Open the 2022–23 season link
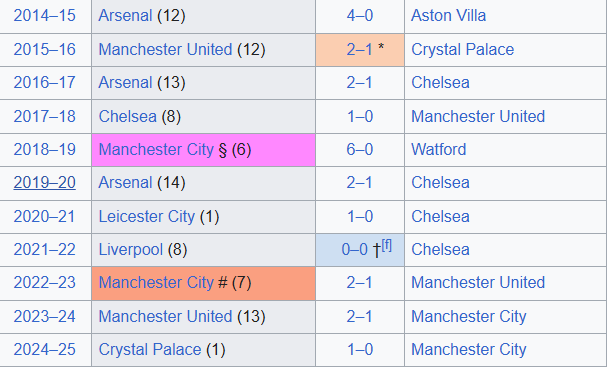The image size is (607, 368). [x=45, y=282]
